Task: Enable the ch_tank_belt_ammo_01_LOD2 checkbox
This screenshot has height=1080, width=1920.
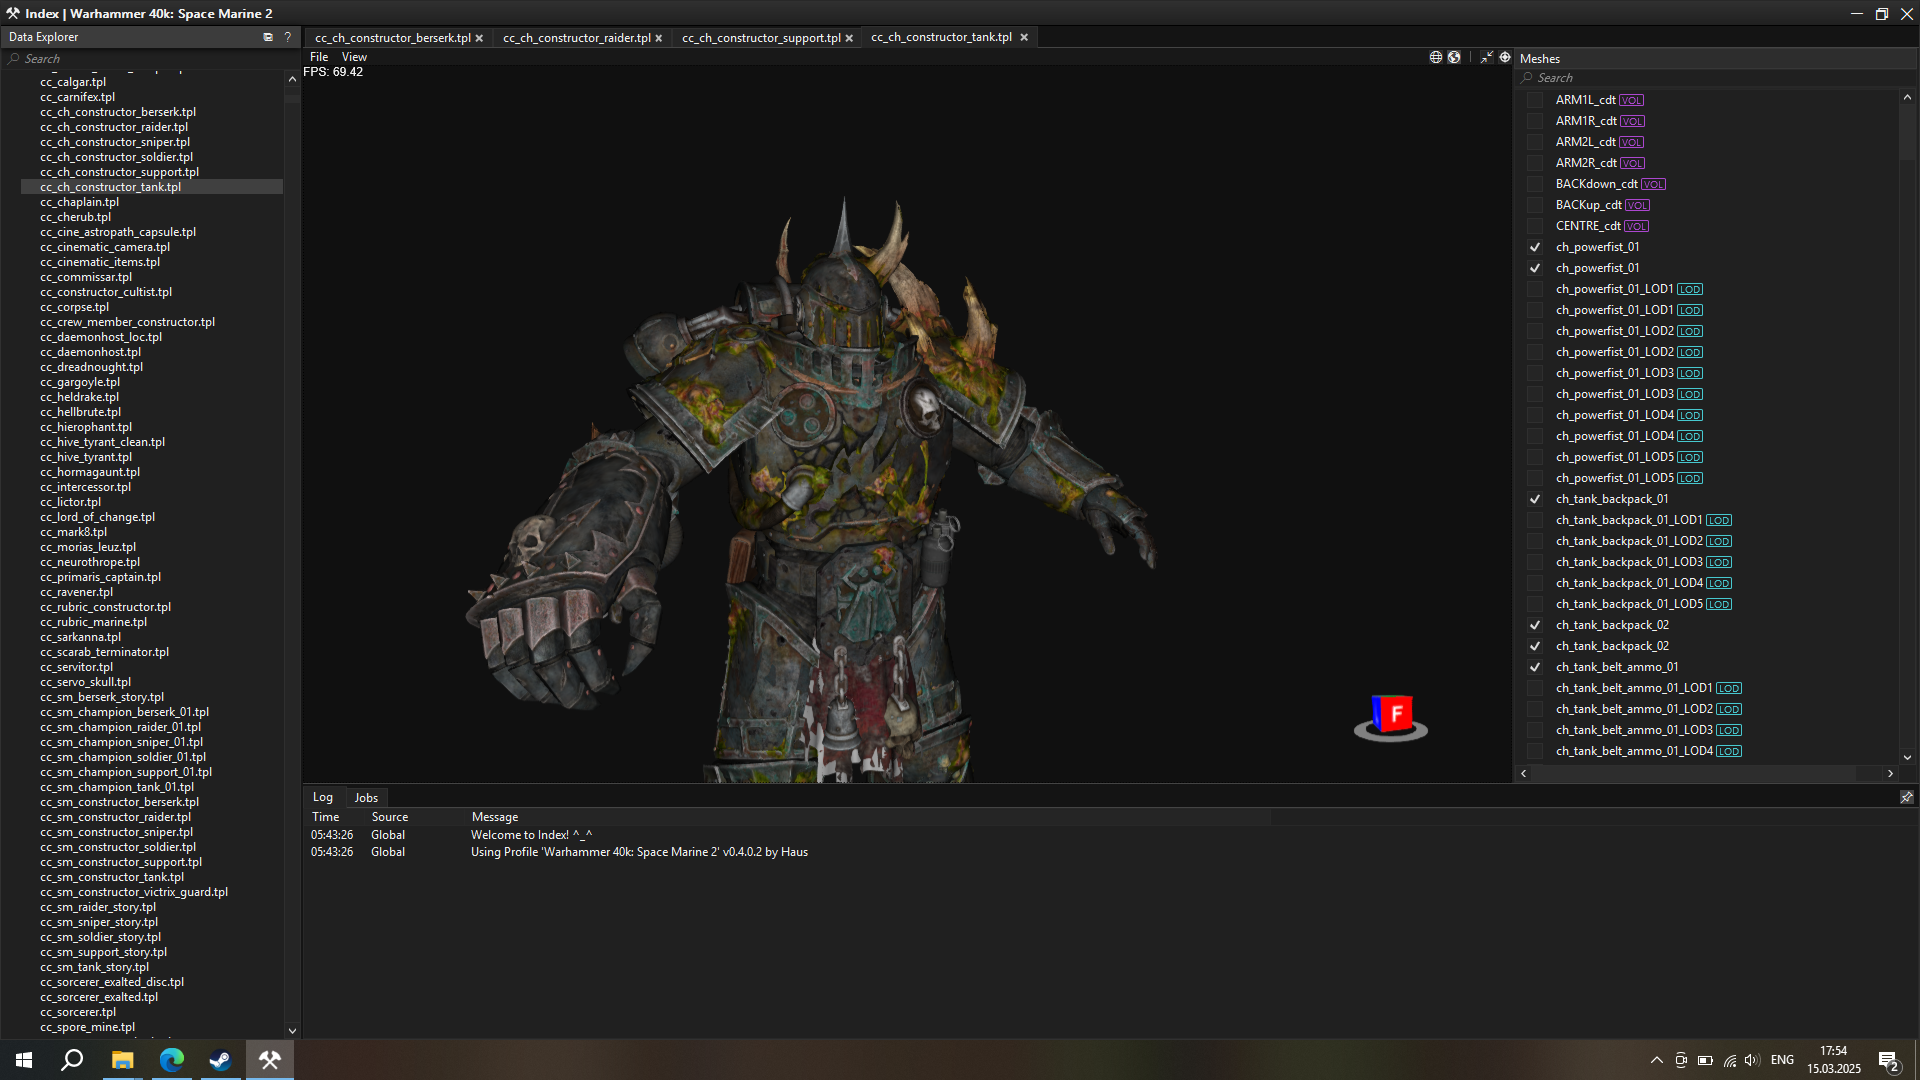Action: click(x=1535, y=709)
